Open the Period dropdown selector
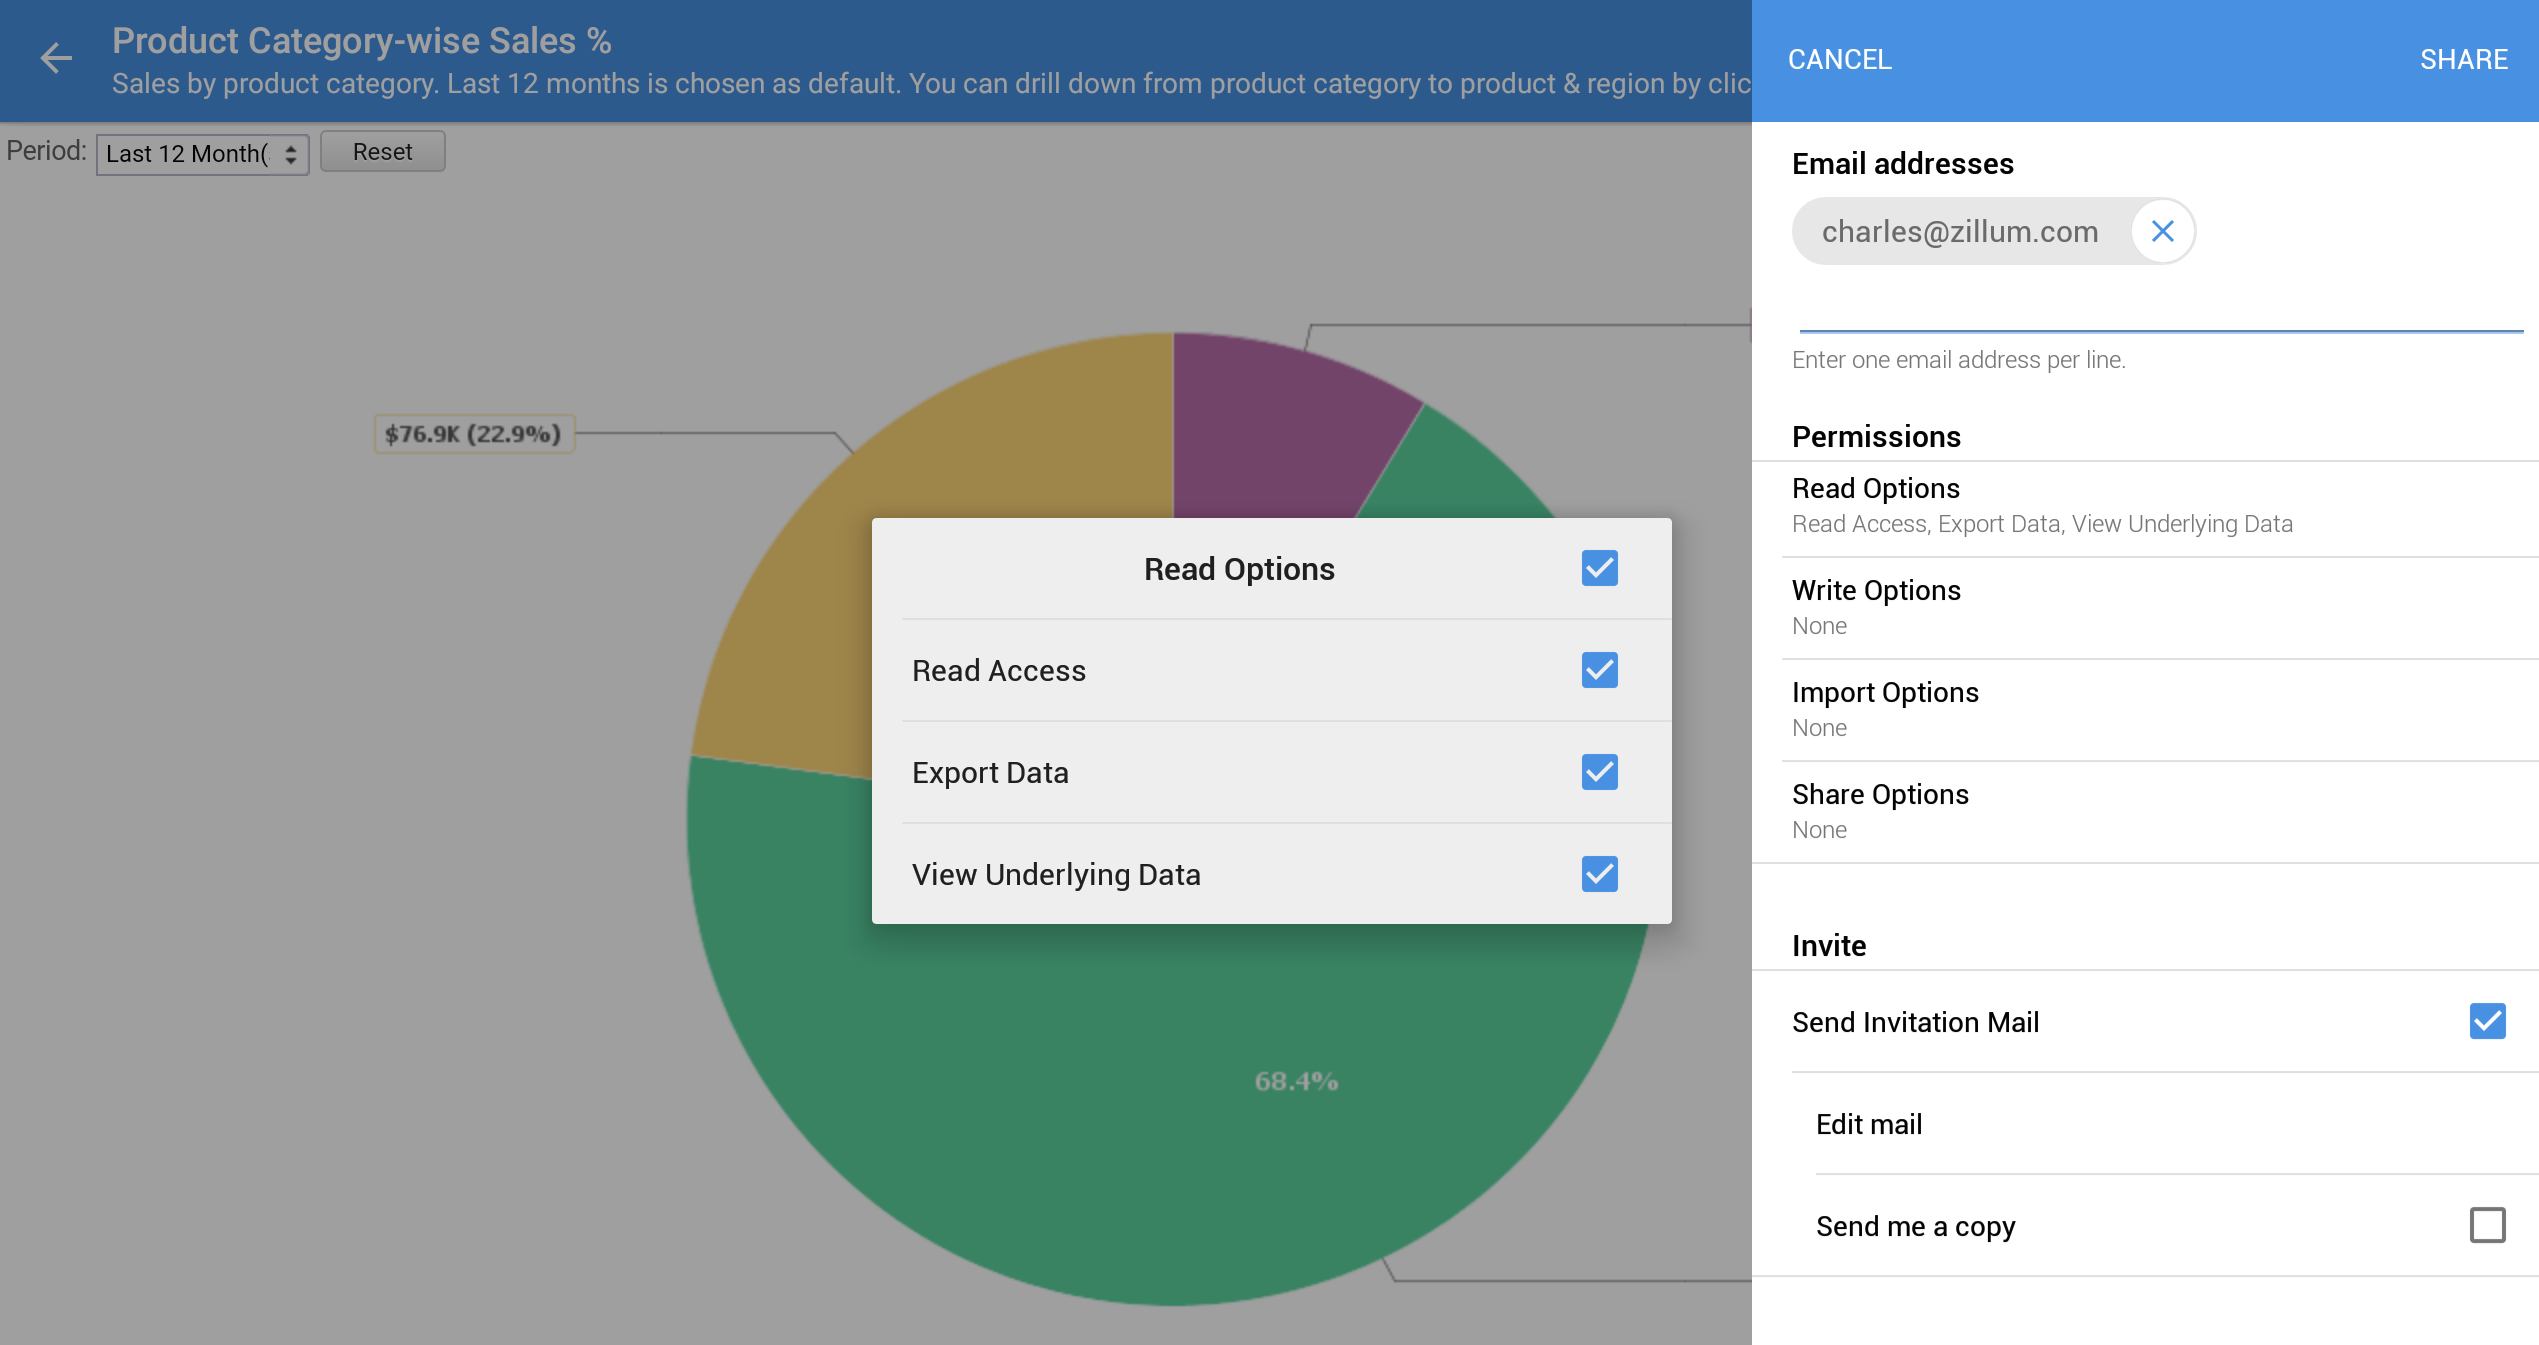The height and width of the screenshot is (1345, 2539). click(x=202, y=154)
